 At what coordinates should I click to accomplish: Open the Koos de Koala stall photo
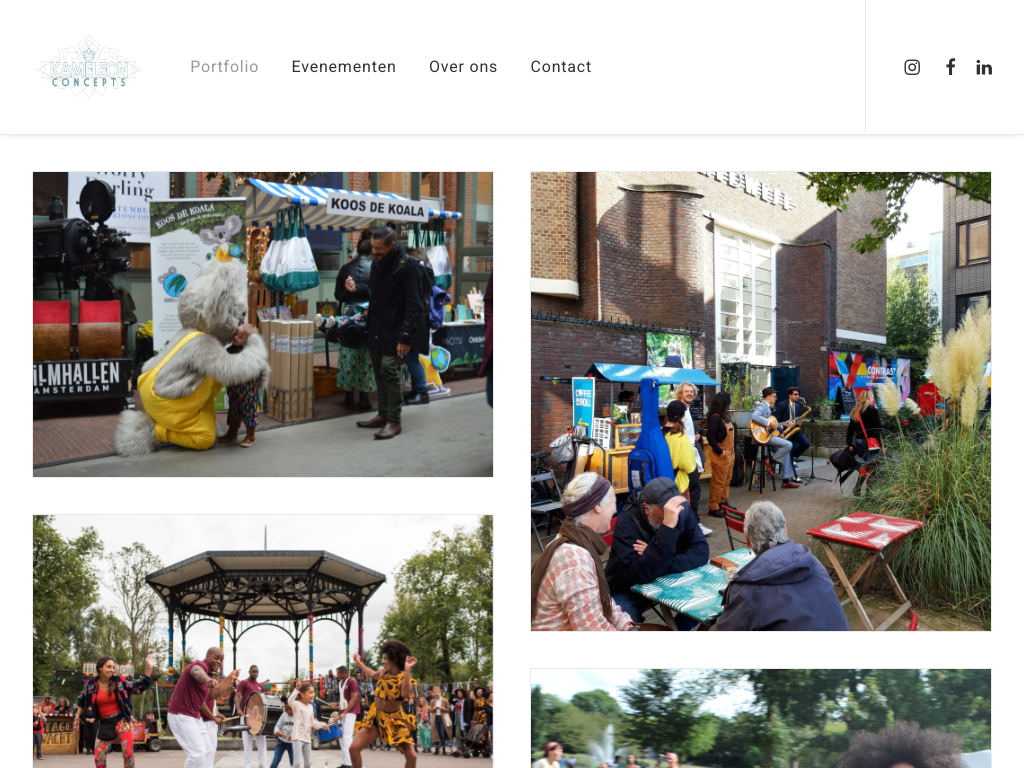click(x=263, y=325)
